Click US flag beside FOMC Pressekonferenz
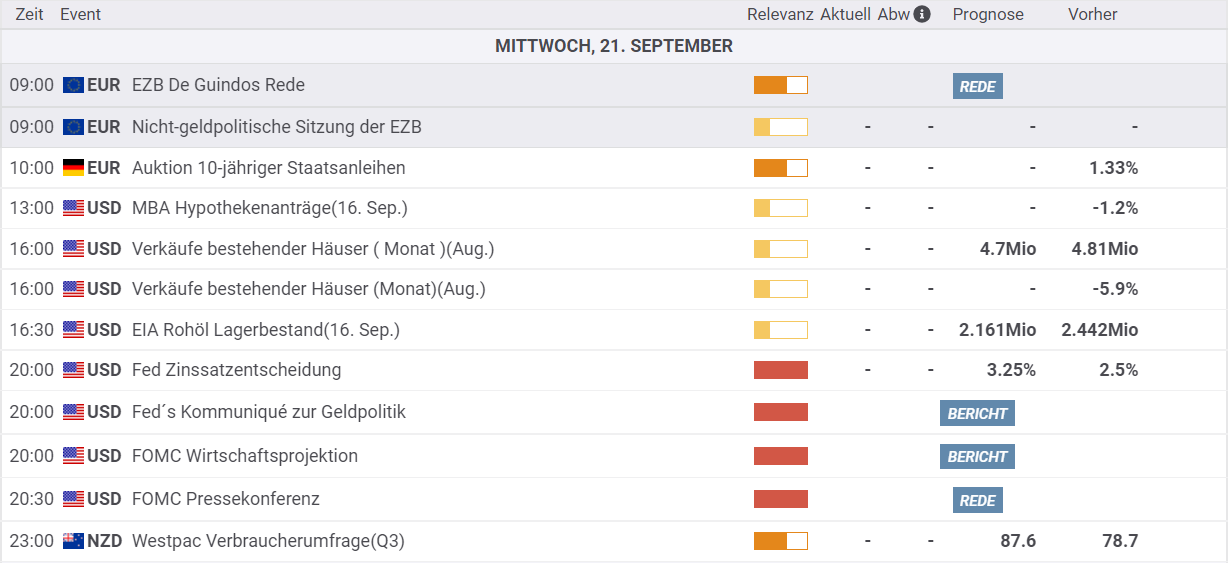Screen dimensions: 1228x563 [73, 499]
